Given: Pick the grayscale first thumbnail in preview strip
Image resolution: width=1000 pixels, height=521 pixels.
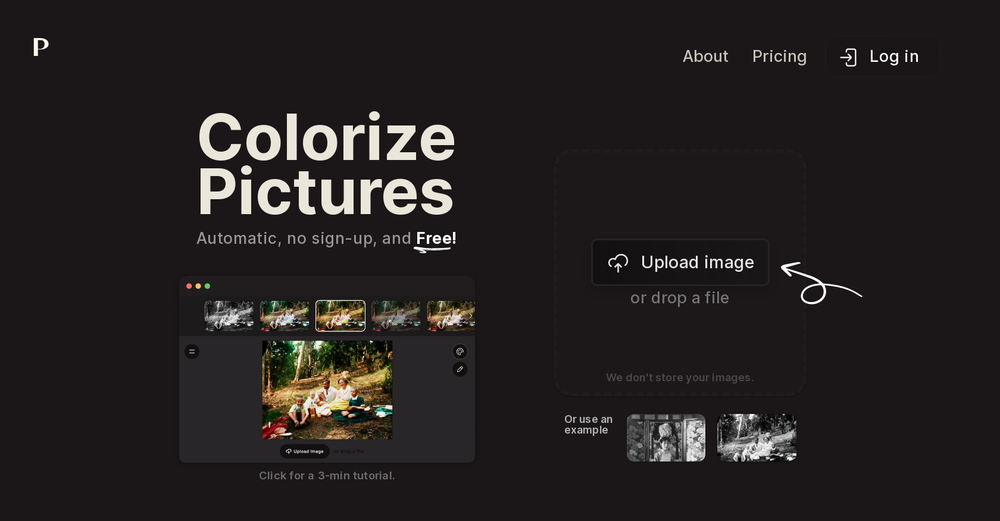Looking at the screenshot, I should (x=229, y=316).
